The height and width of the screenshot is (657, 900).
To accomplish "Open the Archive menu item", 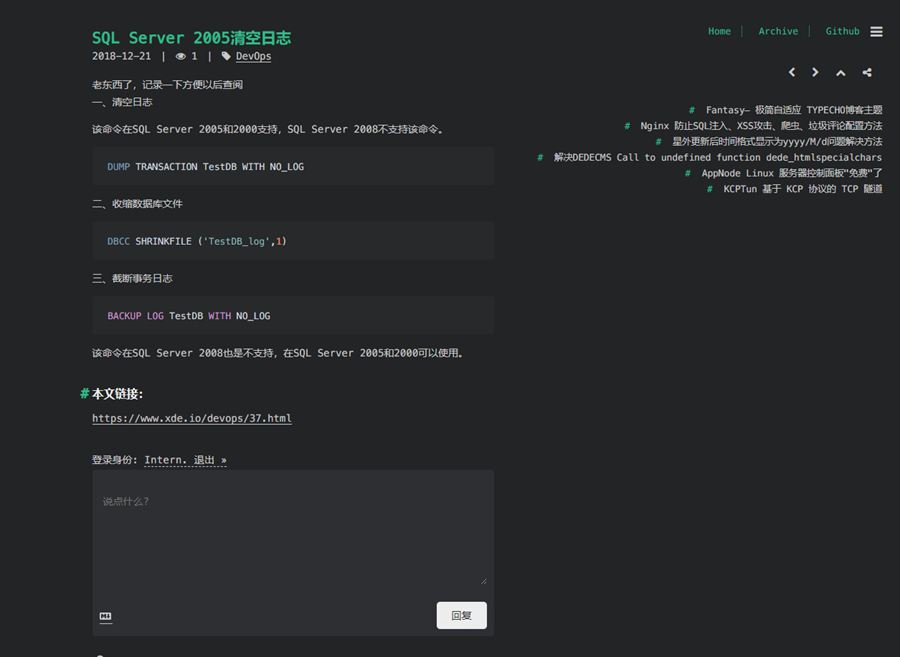I will [778, 31].
